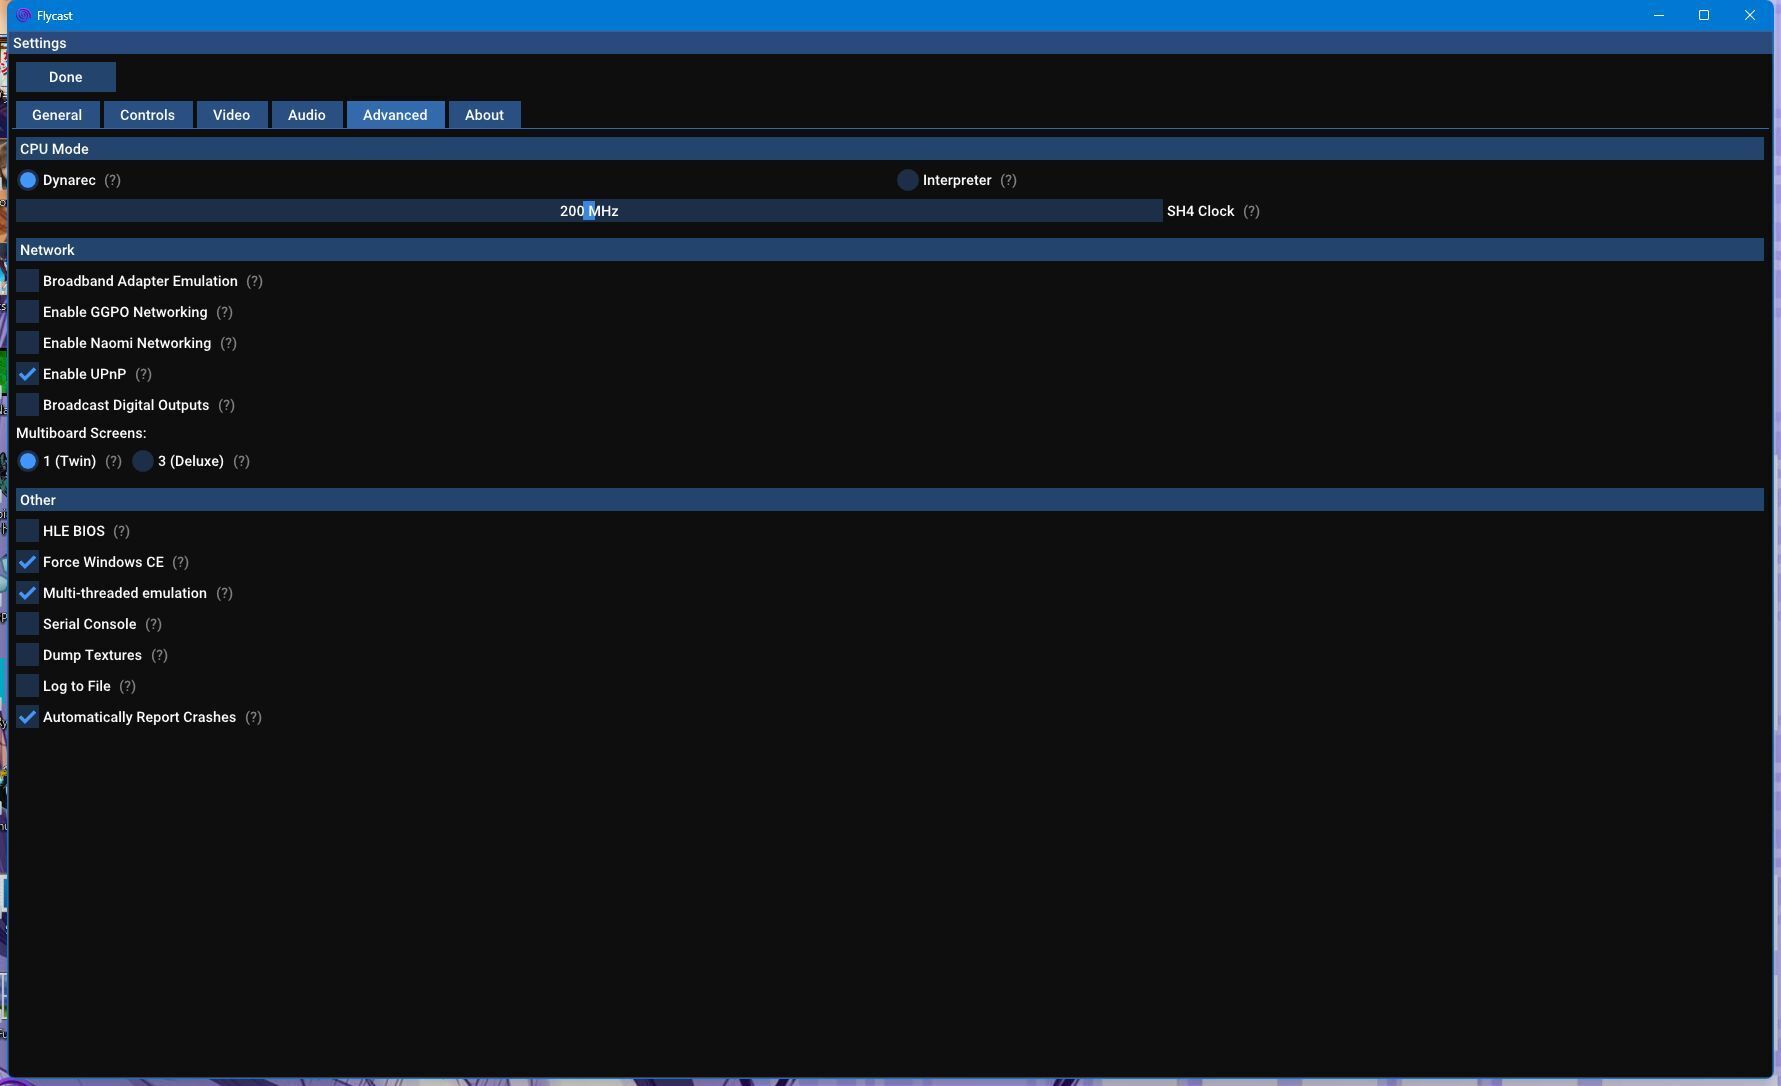Click the (?) icon for Dump Textures
Screen dimensions: 1781x1086
(159, 656)
